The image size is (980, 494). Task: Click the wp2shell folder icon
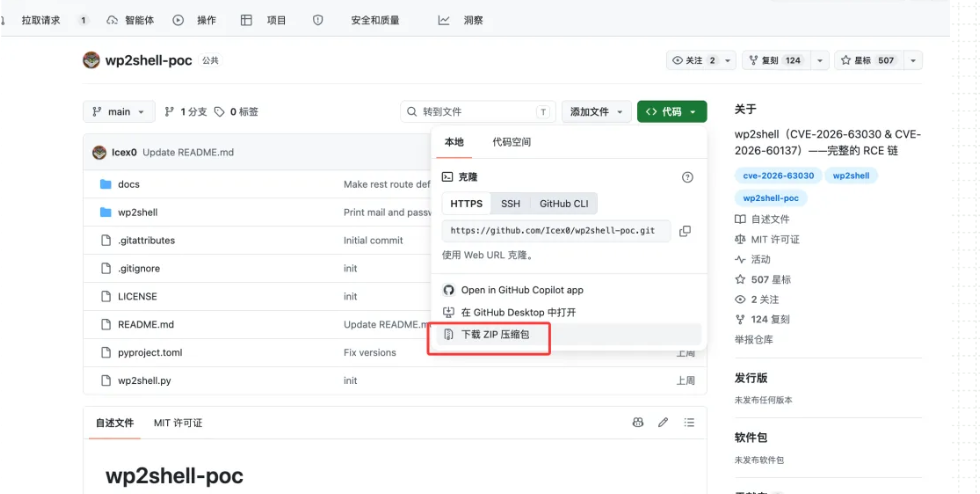click(106, 213)
